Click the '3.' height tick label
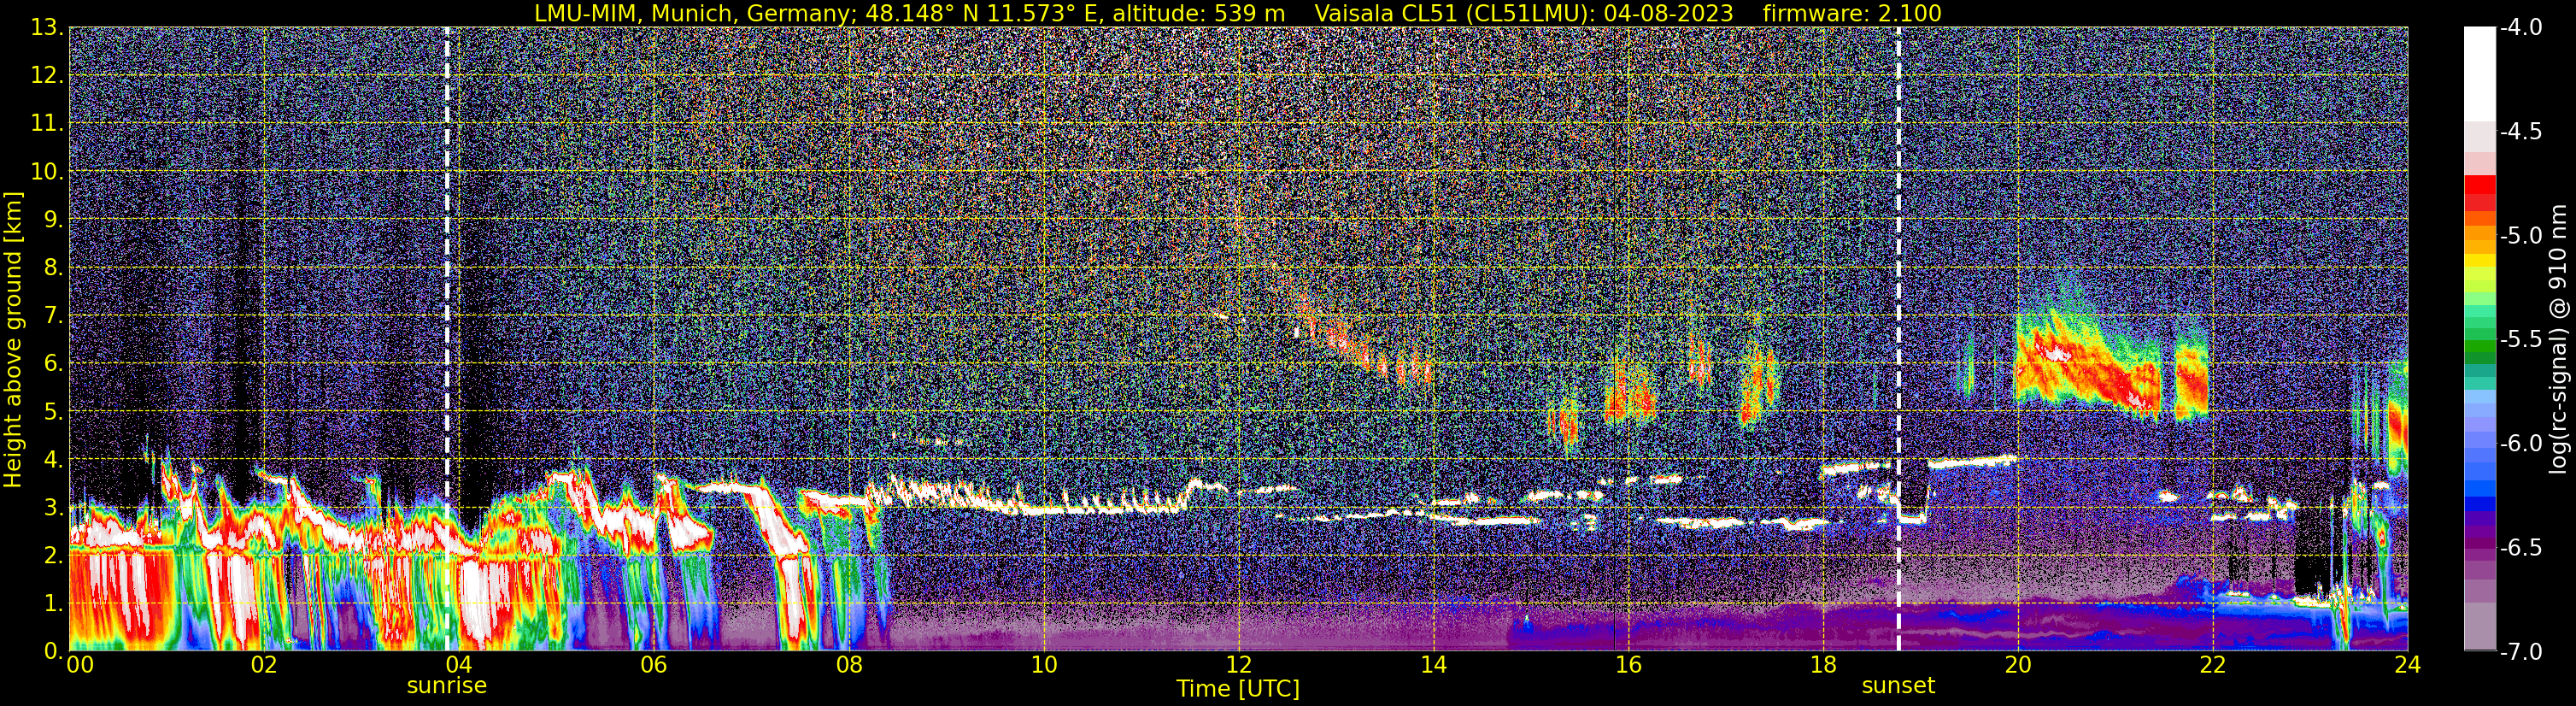Screen dimensions: 2576x706 pyautogui.click(x=53, y=508)
